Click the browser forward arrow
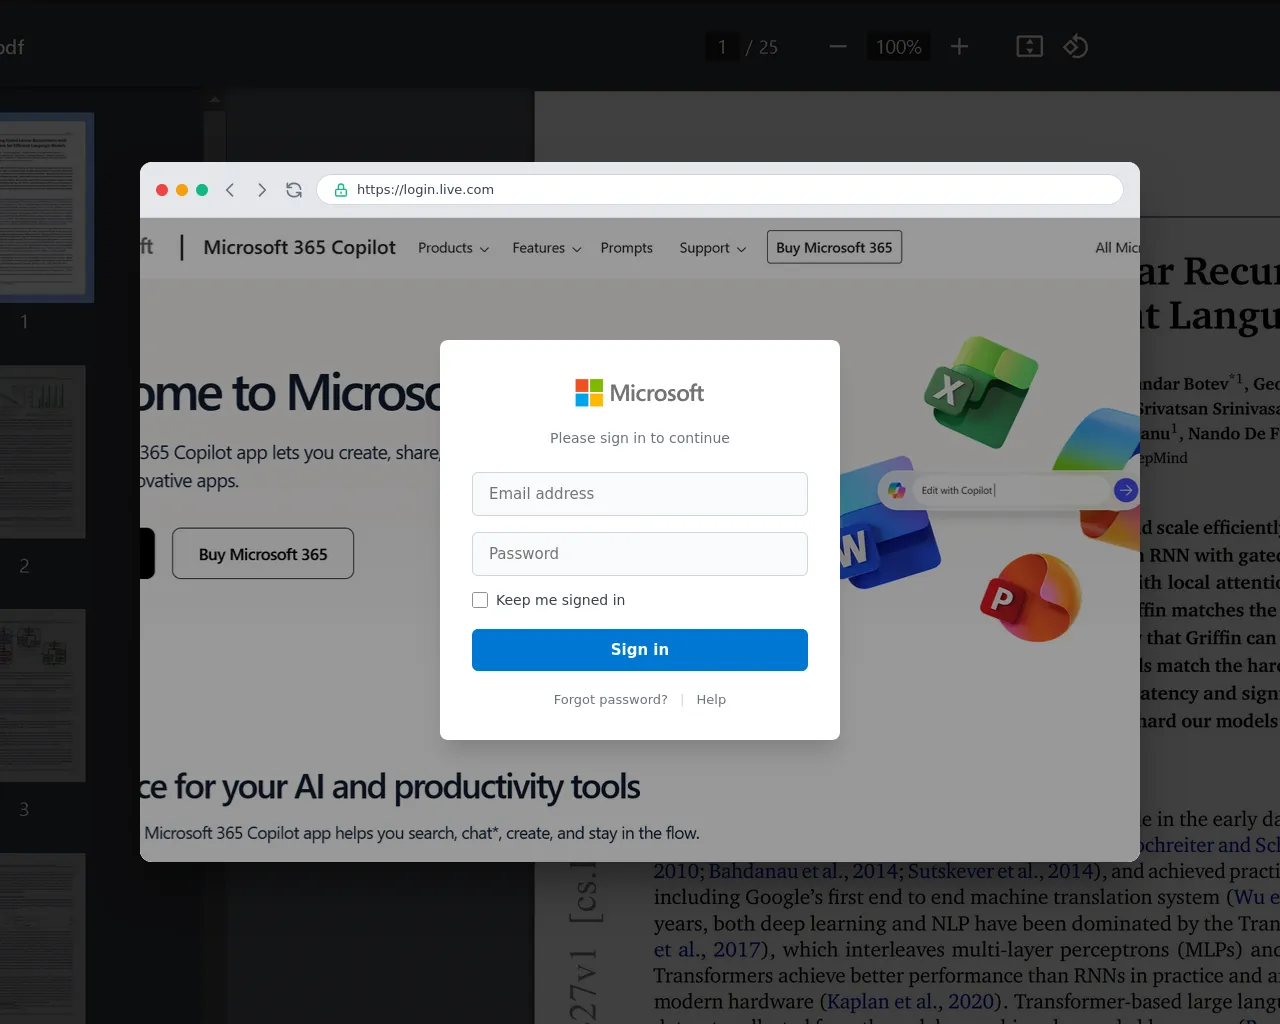The width and height of the screenshot is (1280, 1024). [x=262, y=190]
